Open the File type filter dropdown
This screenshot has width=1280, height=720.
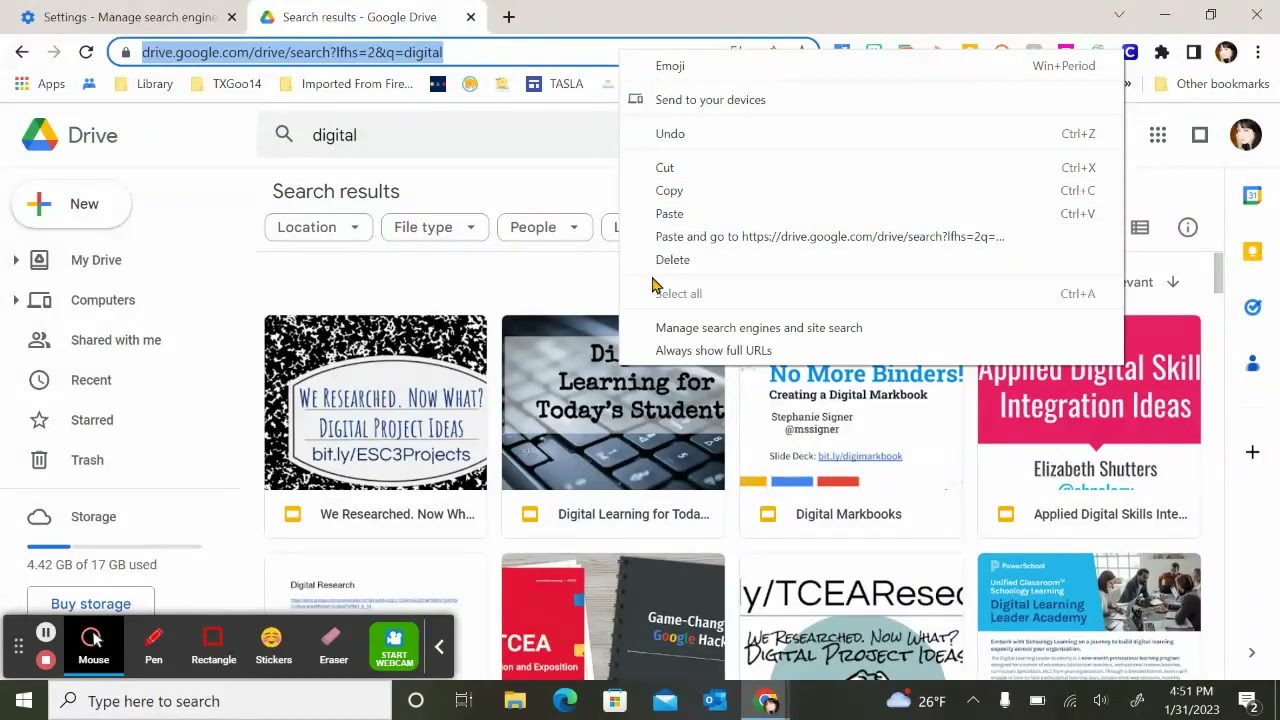pyautogui.click(x=434, y=227)
